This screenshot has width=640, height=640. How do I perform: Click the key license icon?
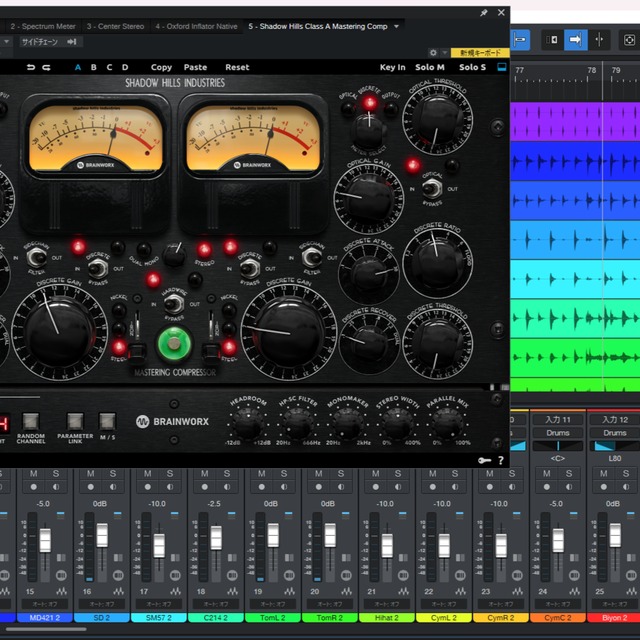(483, 459)
